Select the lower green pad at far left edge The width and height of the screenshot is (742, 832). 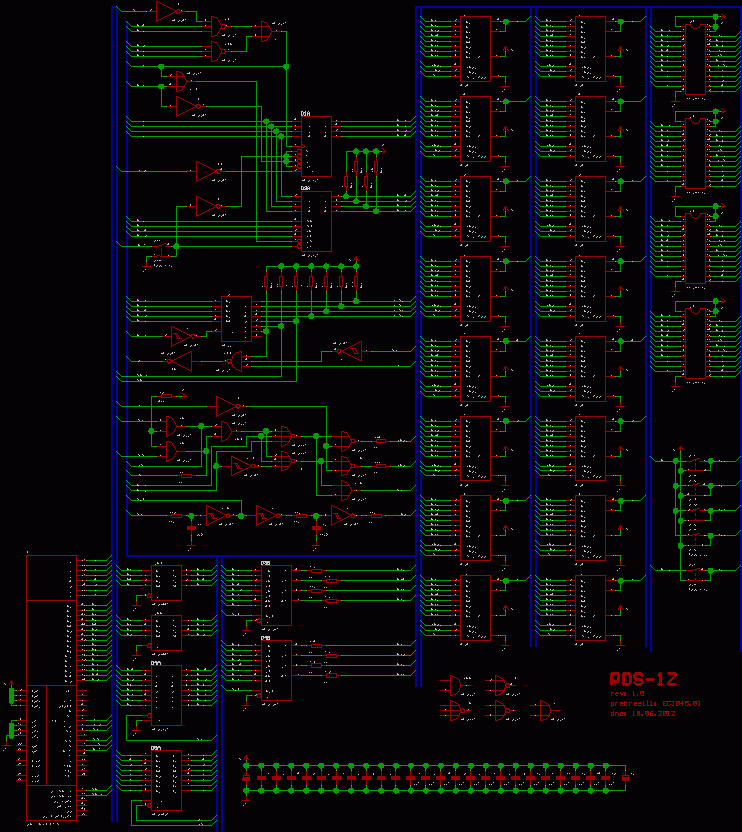tap(12, 730)
